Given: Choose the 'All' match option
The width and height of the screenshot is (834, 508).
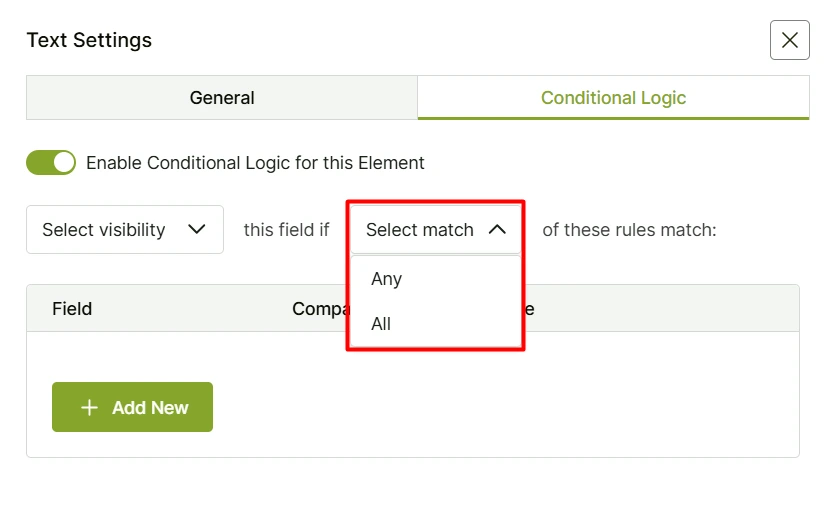Looking at the screenshot, I should tap(381, 324).
